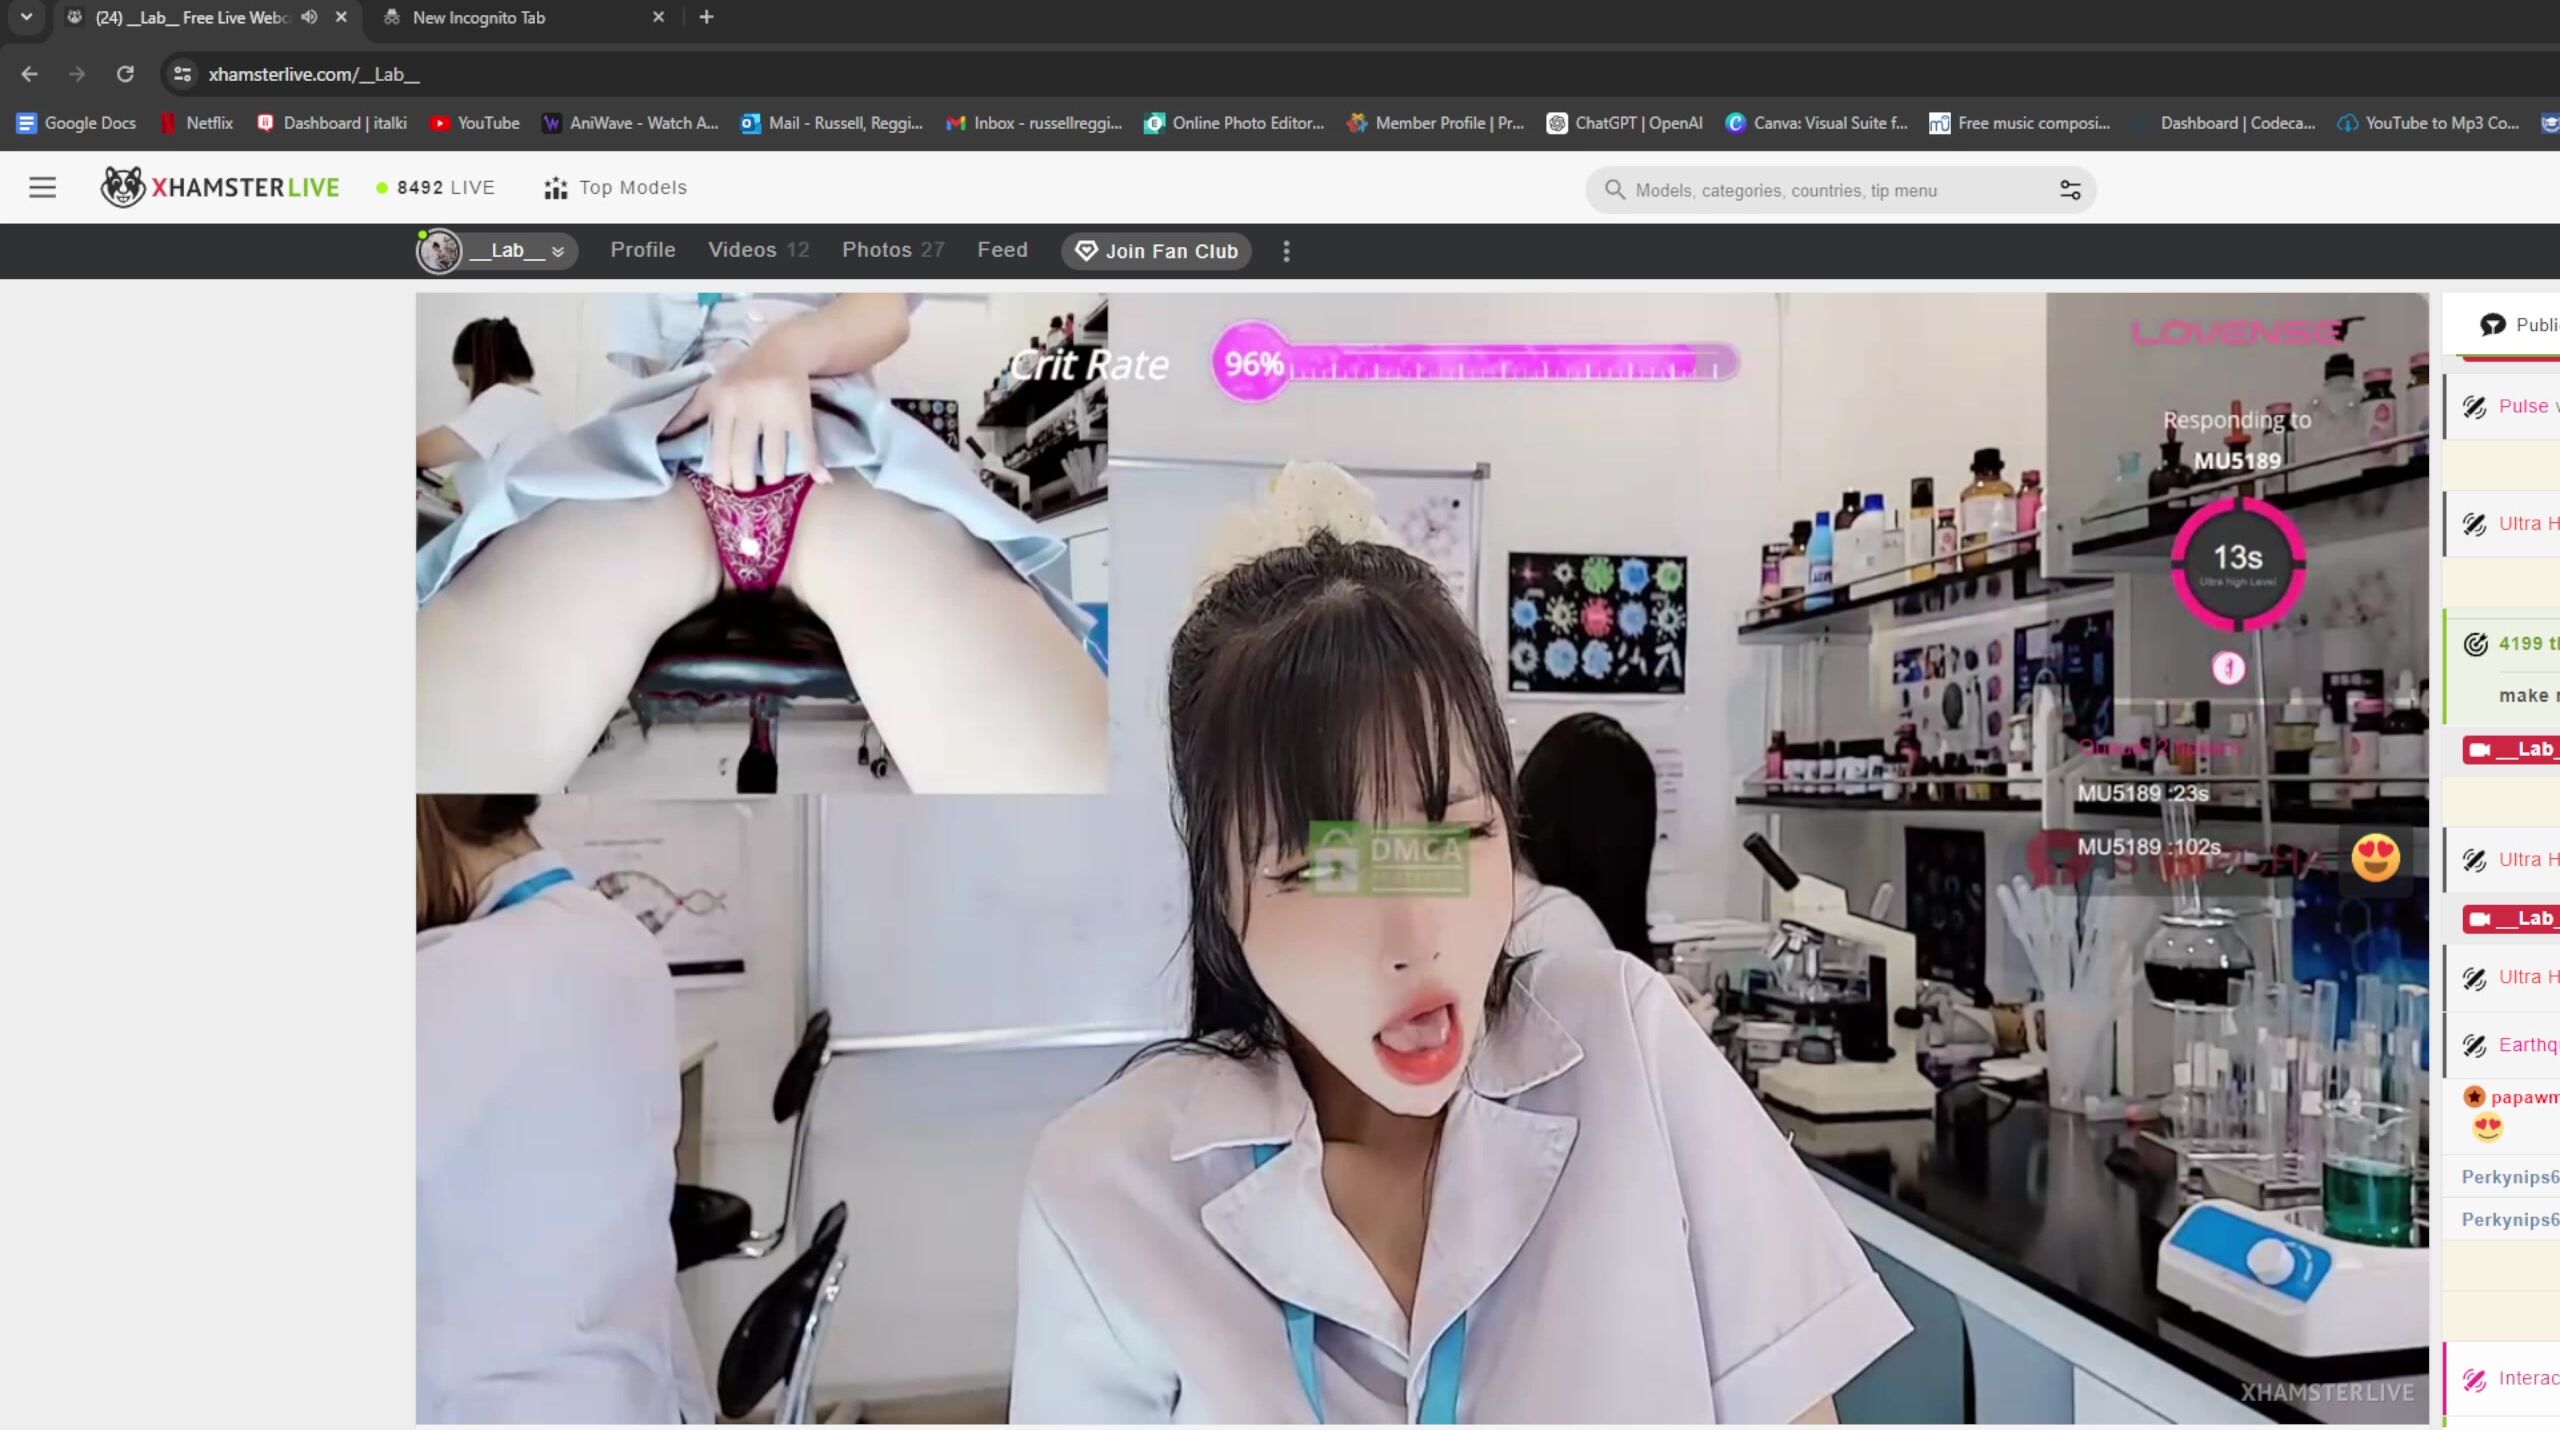The height and width of the screenshot is (1430, 2560).
Task: Open the Feed tab
Action: point(1001,250)
